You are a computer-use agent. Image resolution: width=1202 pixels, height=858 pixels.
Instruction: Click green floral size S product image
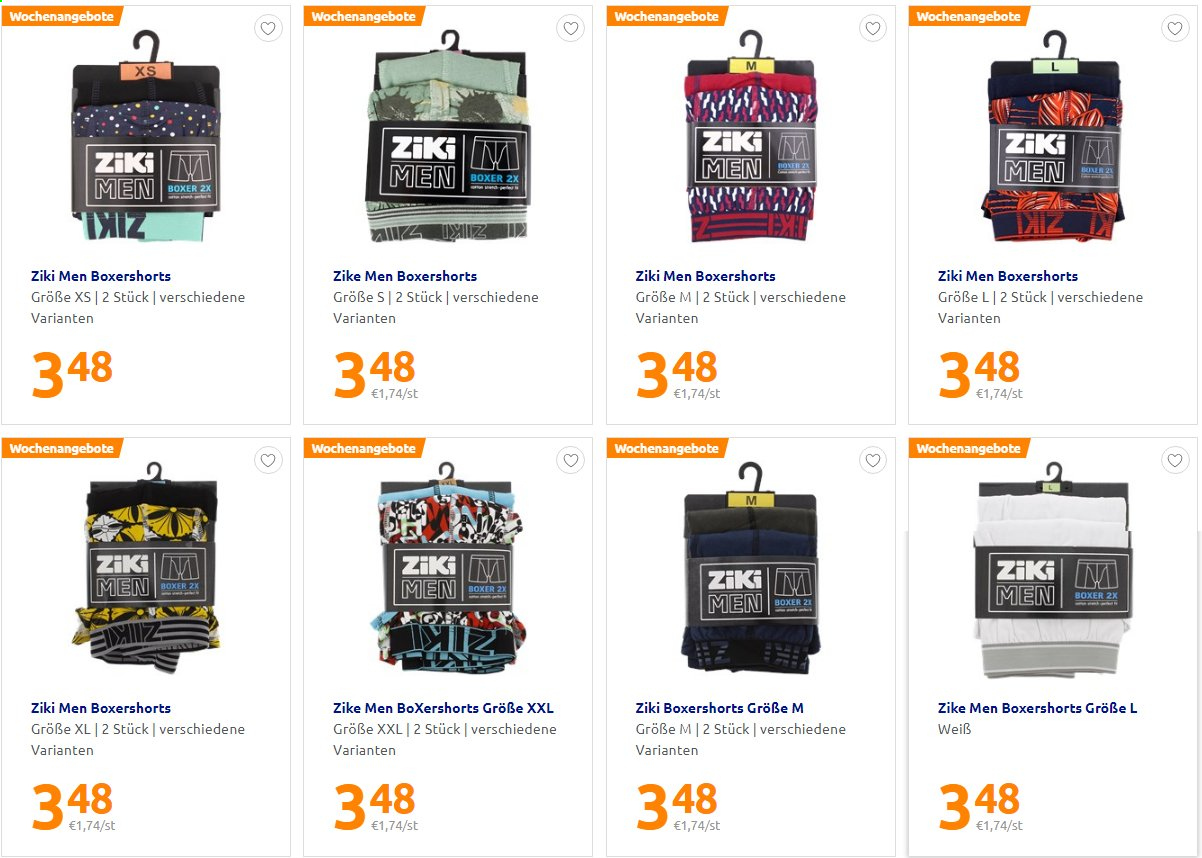point(449,137)
